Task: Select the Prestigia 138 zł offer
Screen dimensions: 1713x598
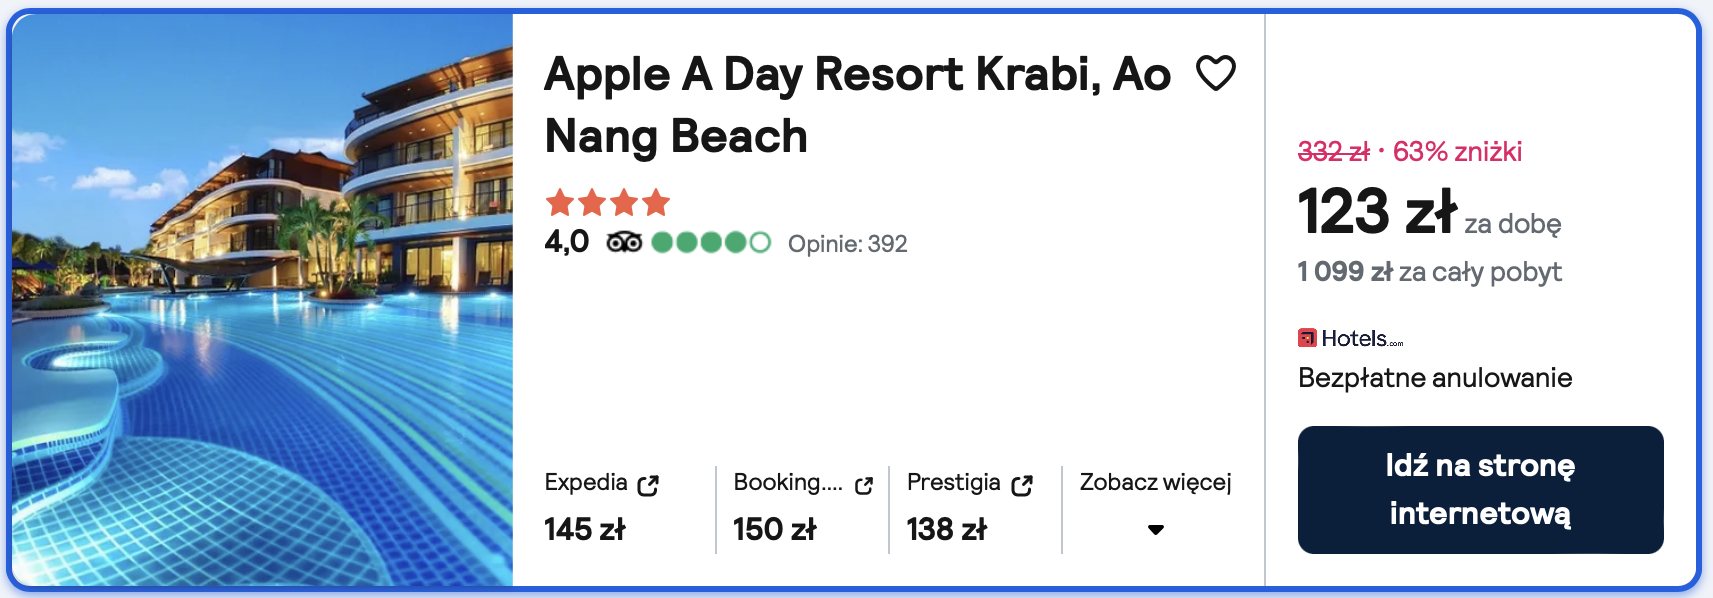Action: coord(947,529)
